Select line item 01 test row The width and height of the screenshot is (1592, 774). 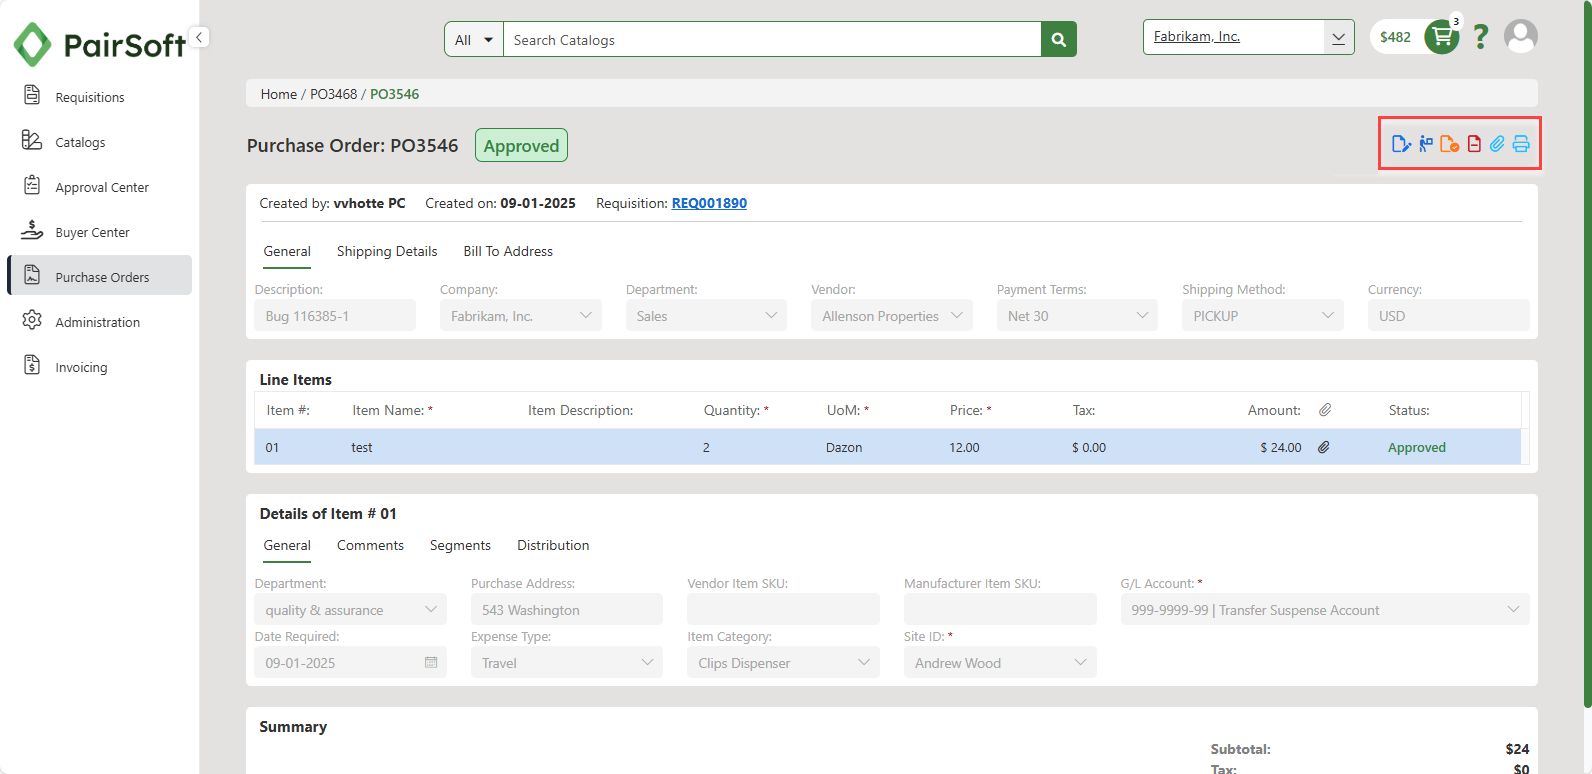888,447
